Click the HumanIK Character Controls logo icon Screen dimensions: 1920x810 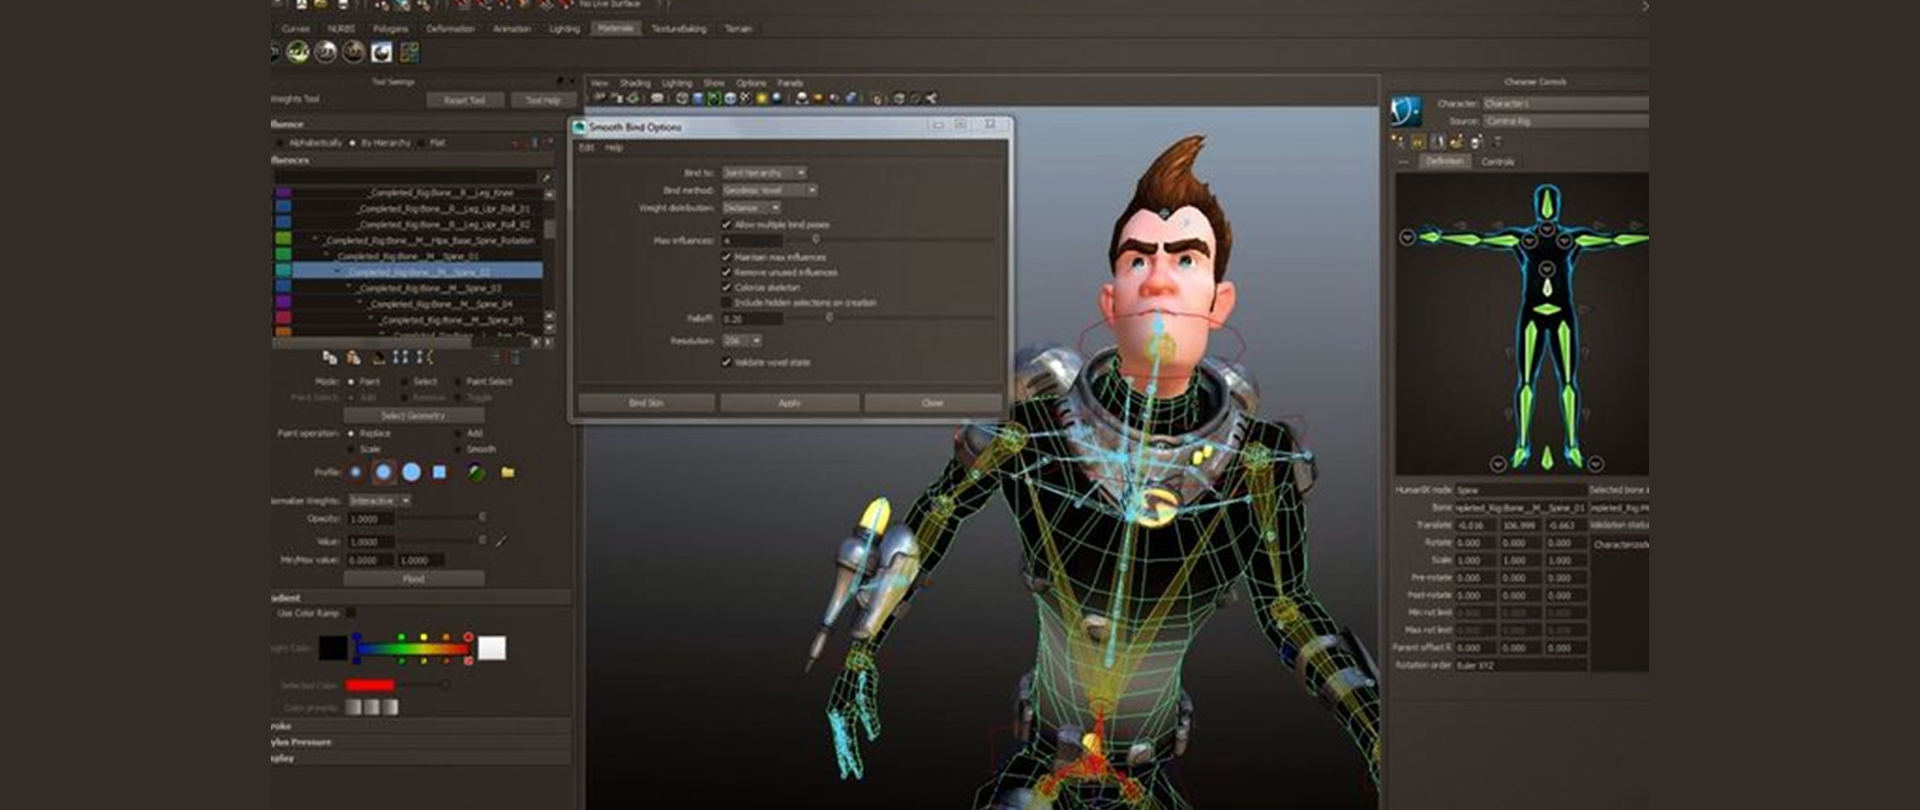coord(1406,110)
